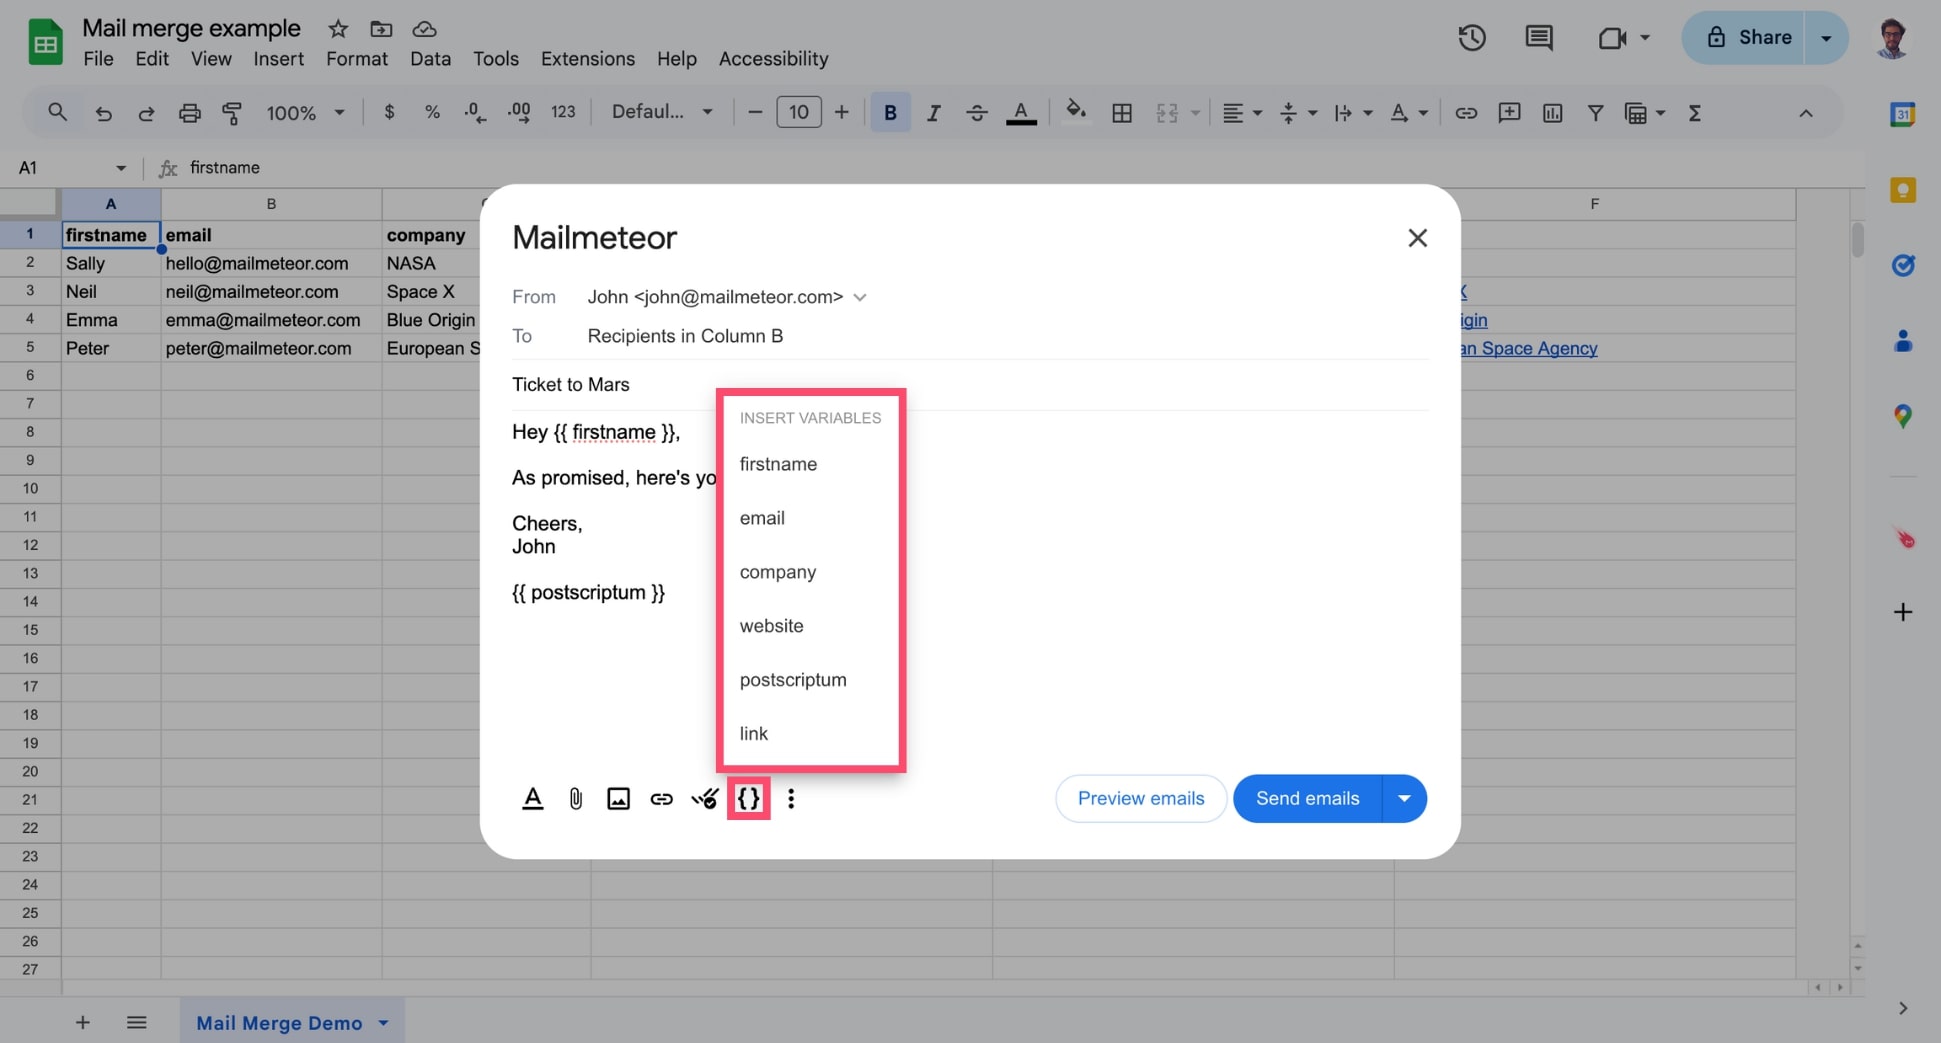Click Create a filter funnel icon
1941x1043 pixels.
(x=1596, y=113)
